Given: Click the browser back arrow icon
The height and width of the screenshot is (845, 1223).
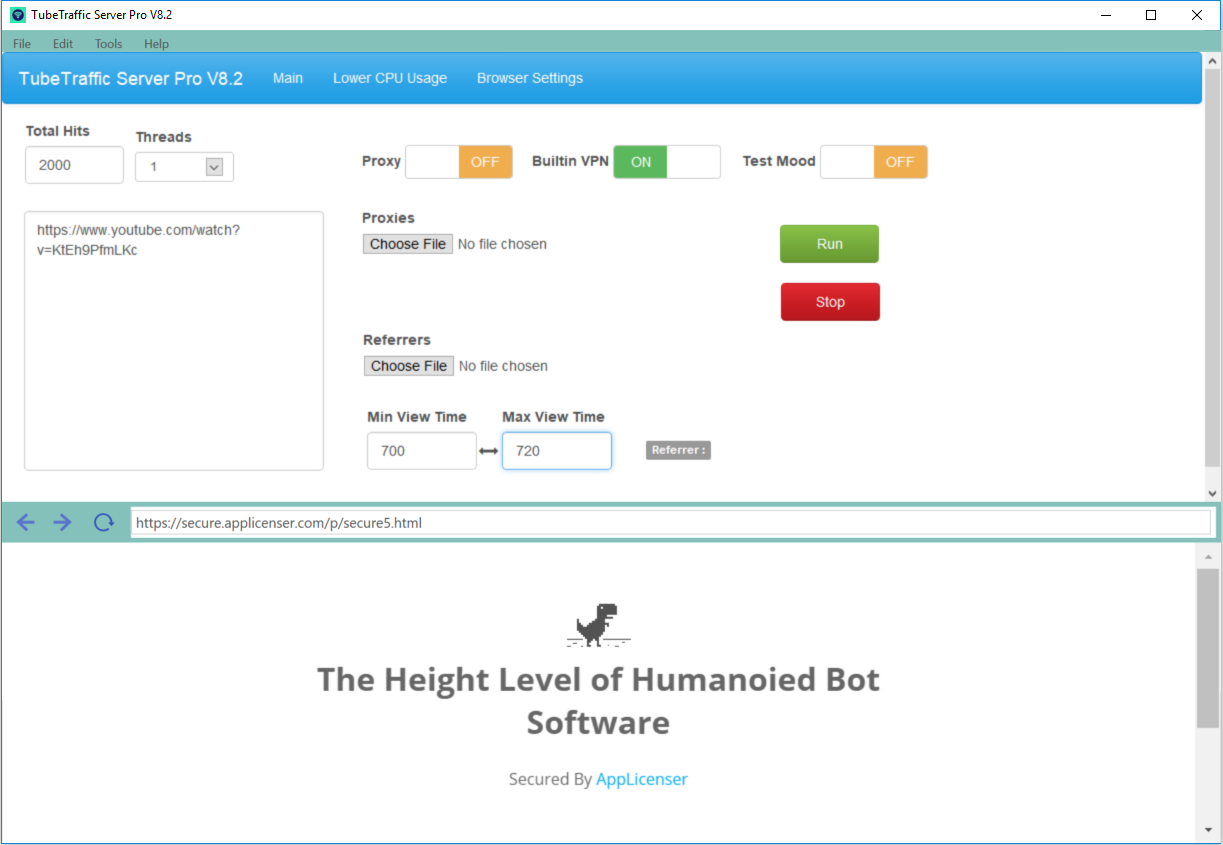Looking at the screenshot, I should point(26,522).
